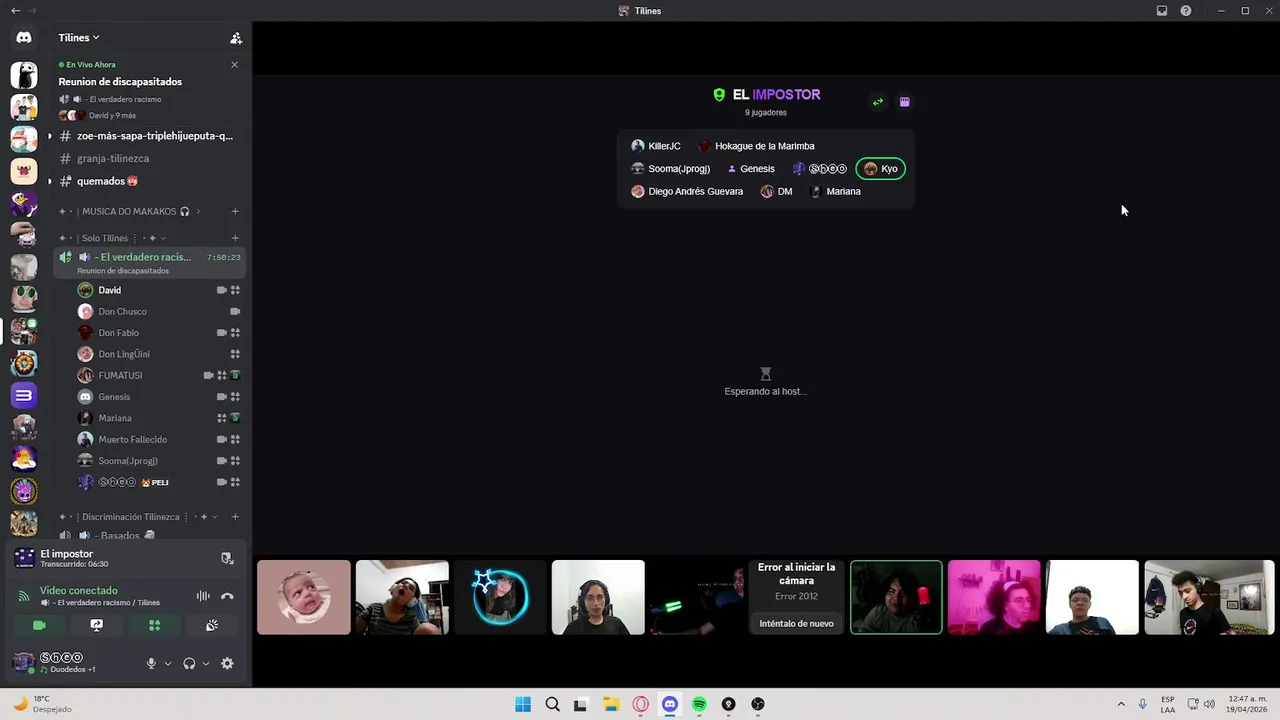Open Discord direct messages home icon
Image resolution: width=1280 pixels, height=720 pixels.
tap(24, 38)
